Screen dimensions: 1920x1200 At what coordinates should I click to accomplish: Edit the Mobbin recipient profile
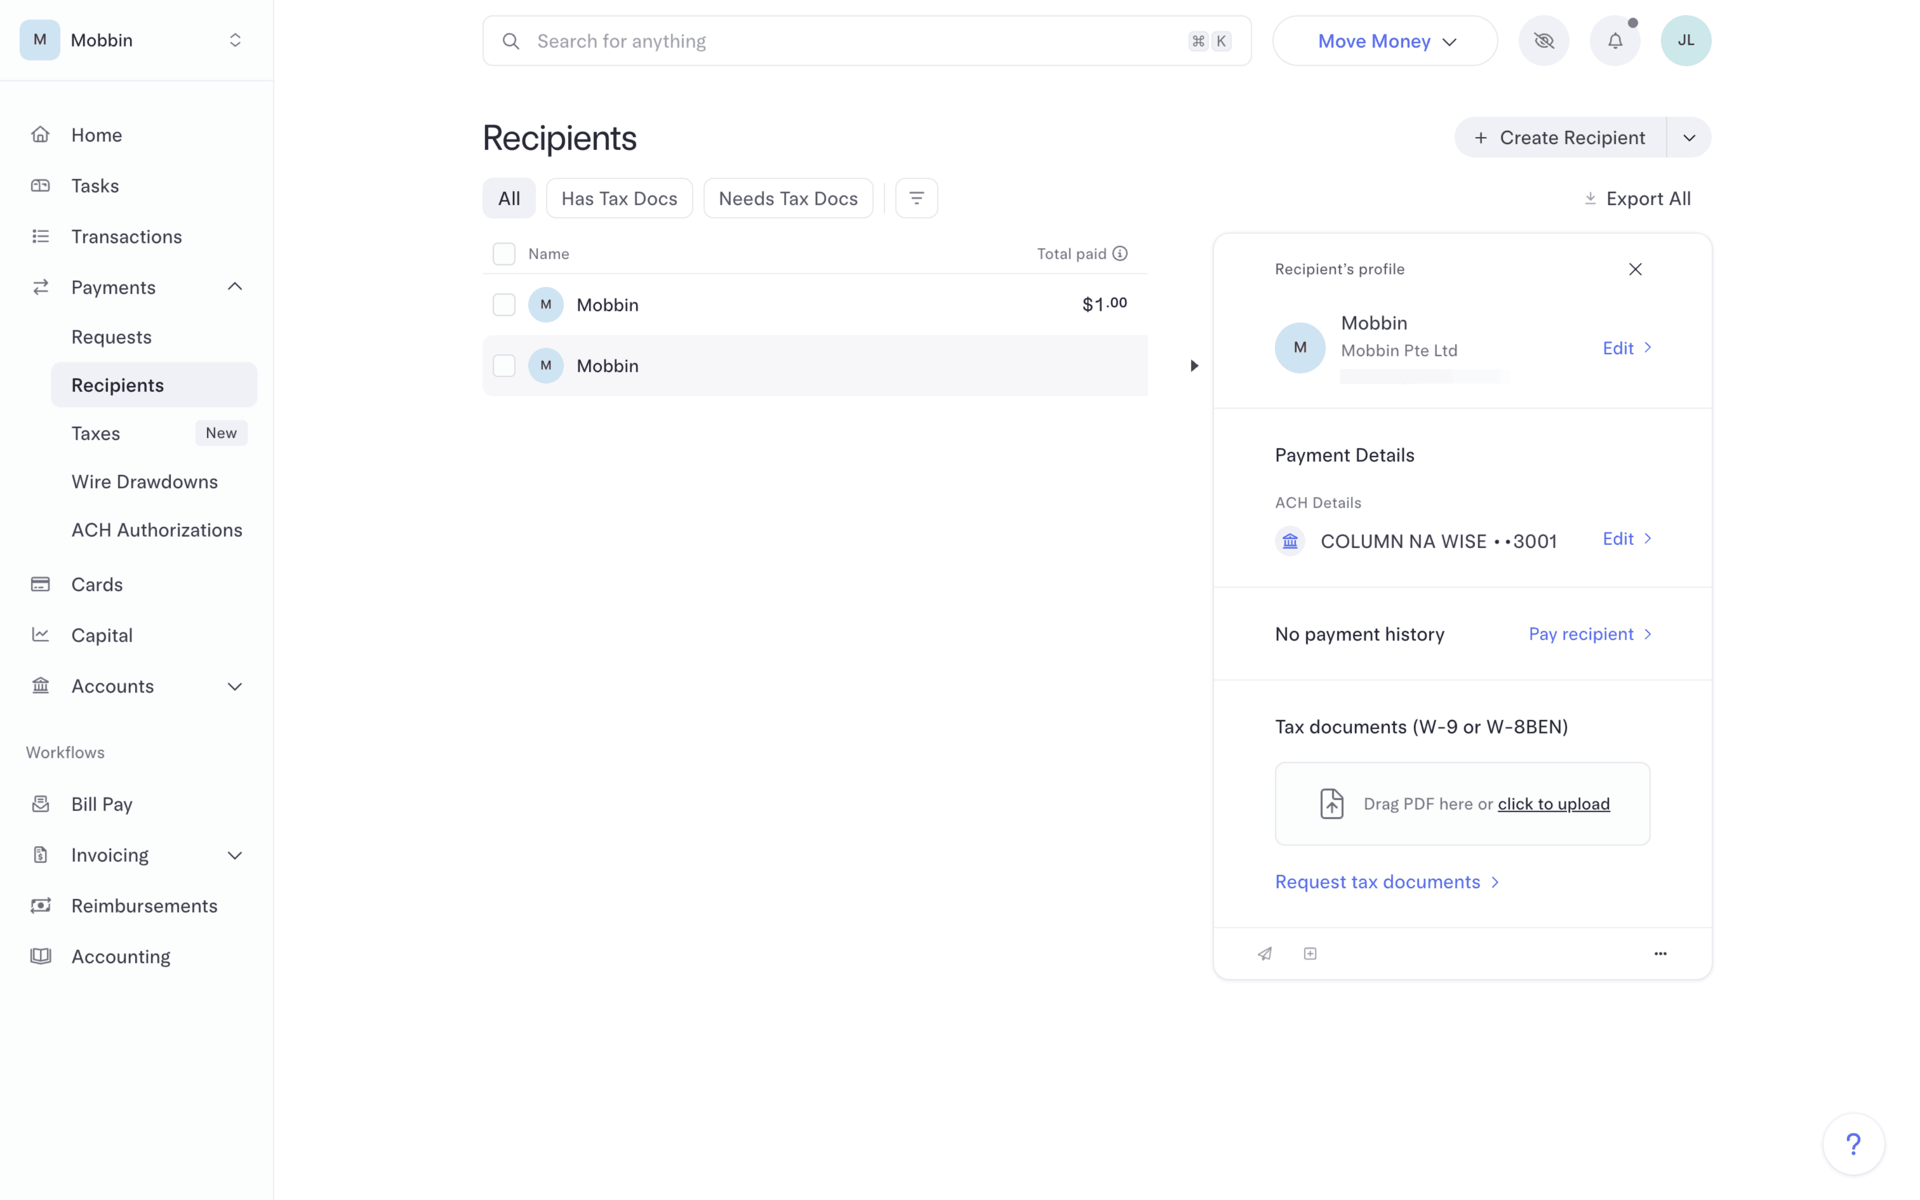1627,348
